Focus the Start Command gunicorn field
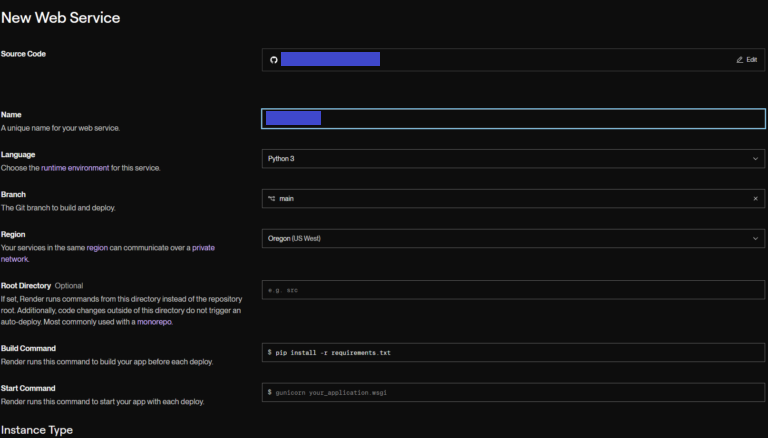The height and width of the screenshot is (438, 768). [513, 393]
